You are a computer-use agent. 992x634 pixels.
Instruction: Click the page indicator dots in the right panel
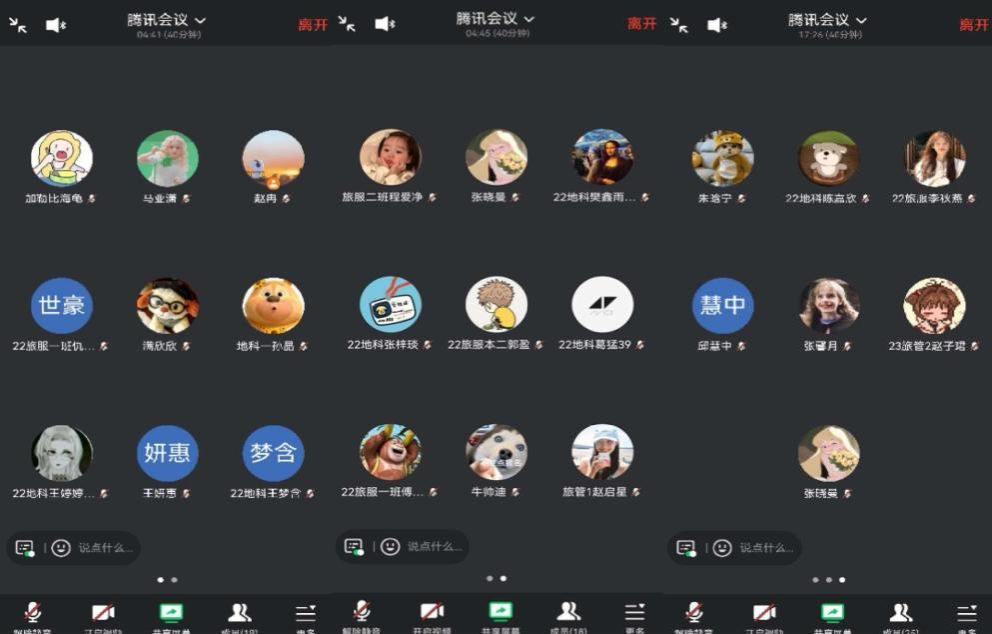(x=828, y=579)
